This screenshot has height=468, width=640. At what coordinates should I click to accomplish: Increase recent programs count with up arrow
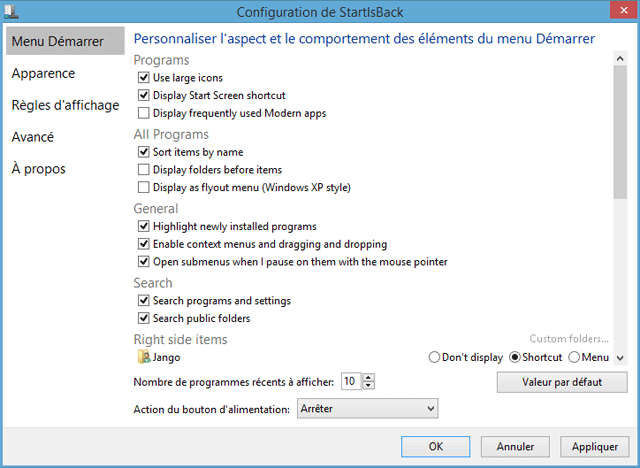pos(369,377)
